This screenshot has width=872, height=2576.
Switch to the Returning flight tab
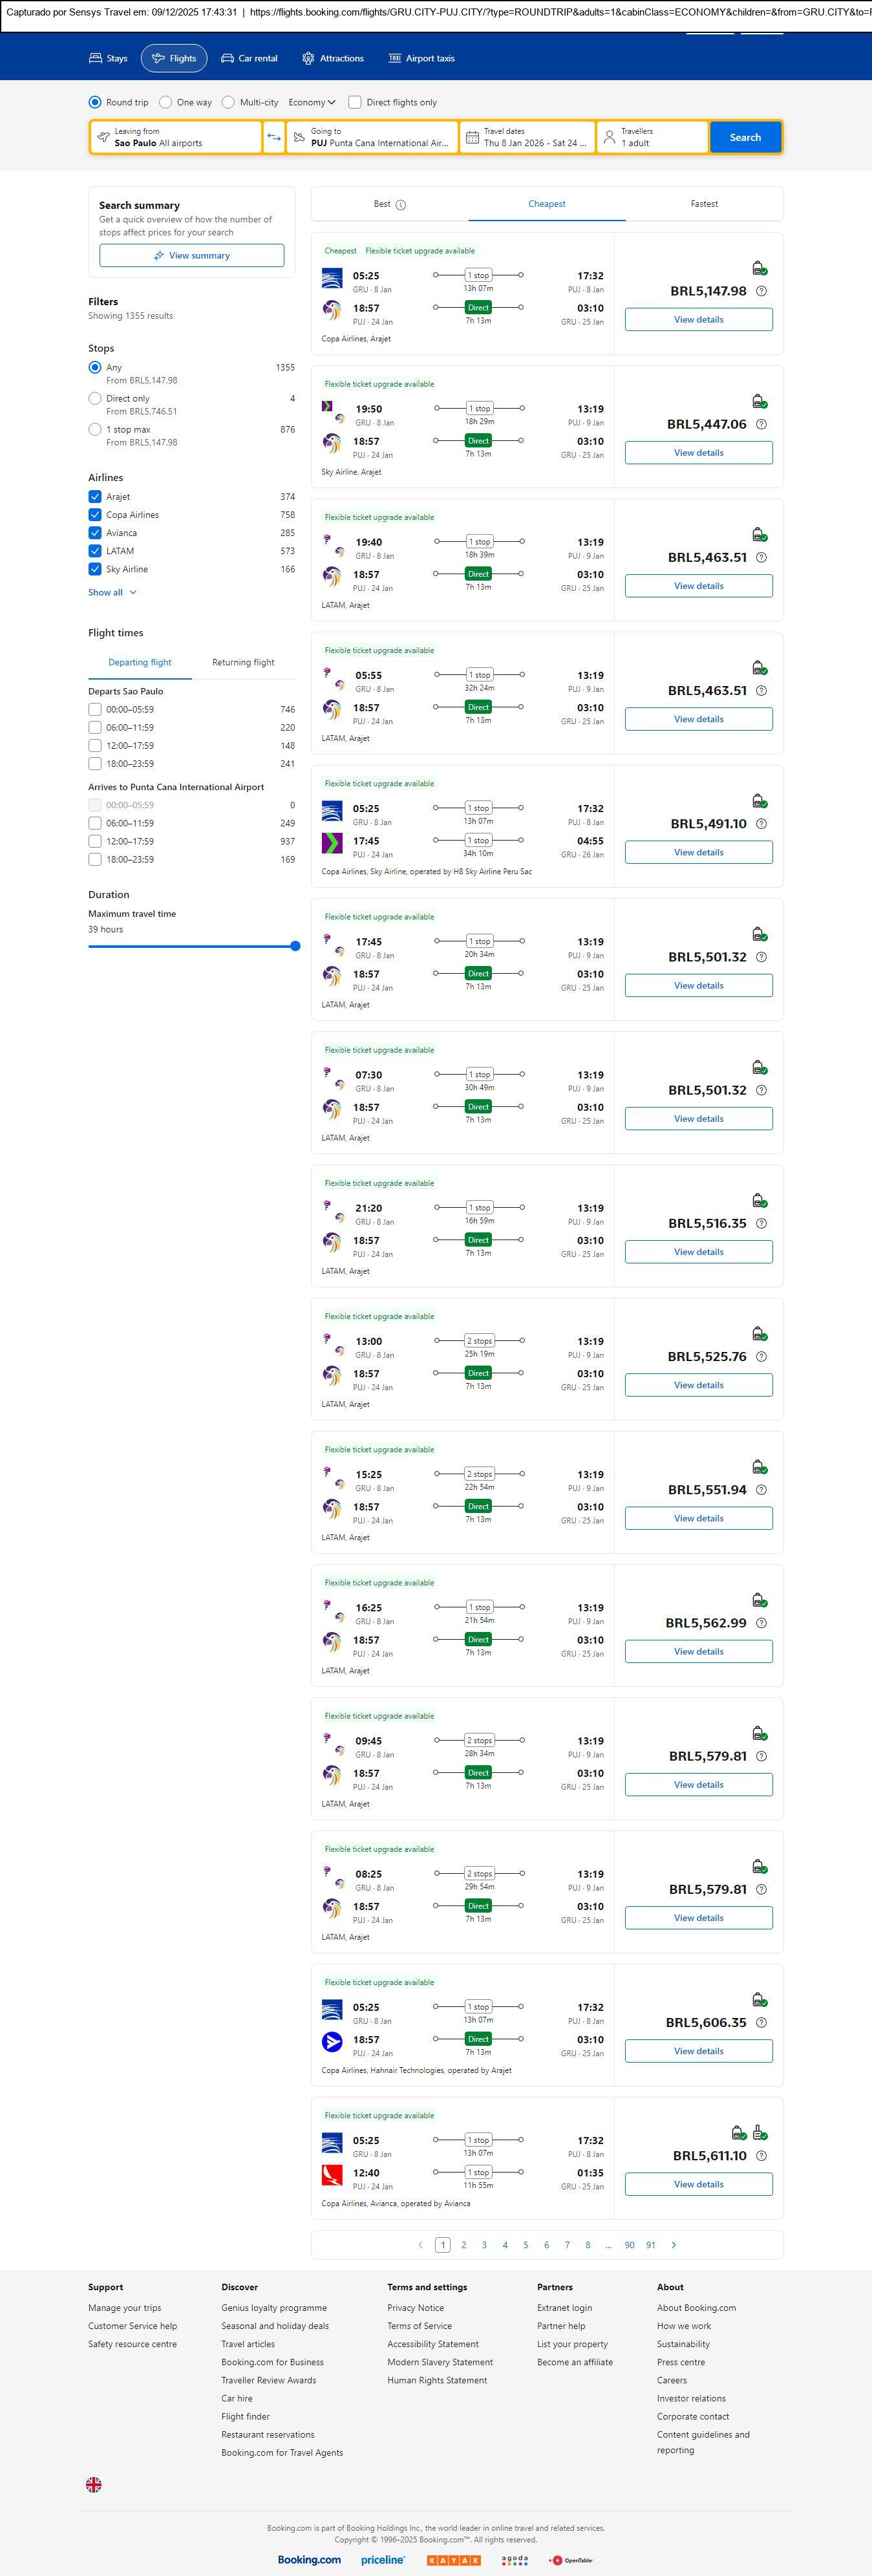click(x=243, y=662)
